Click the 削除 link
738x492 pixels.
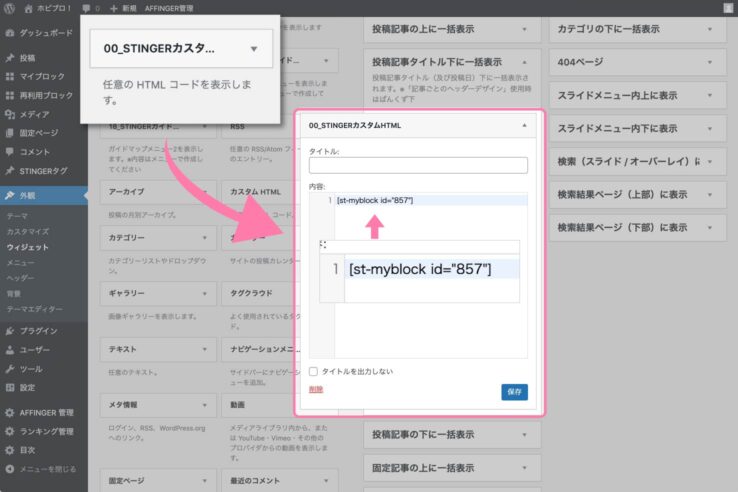316,389
